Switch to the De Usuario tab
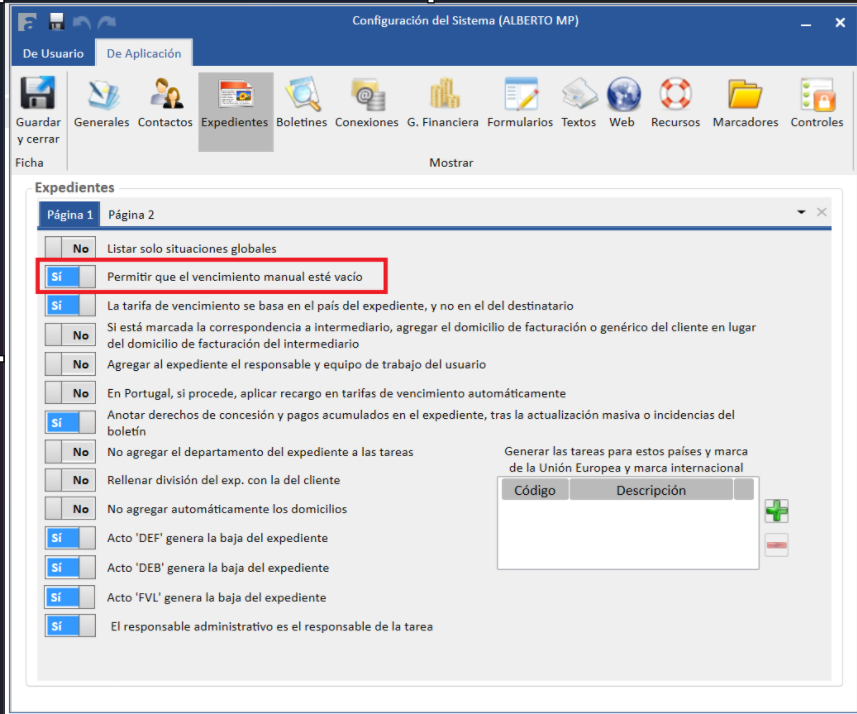 pos(54,54)
